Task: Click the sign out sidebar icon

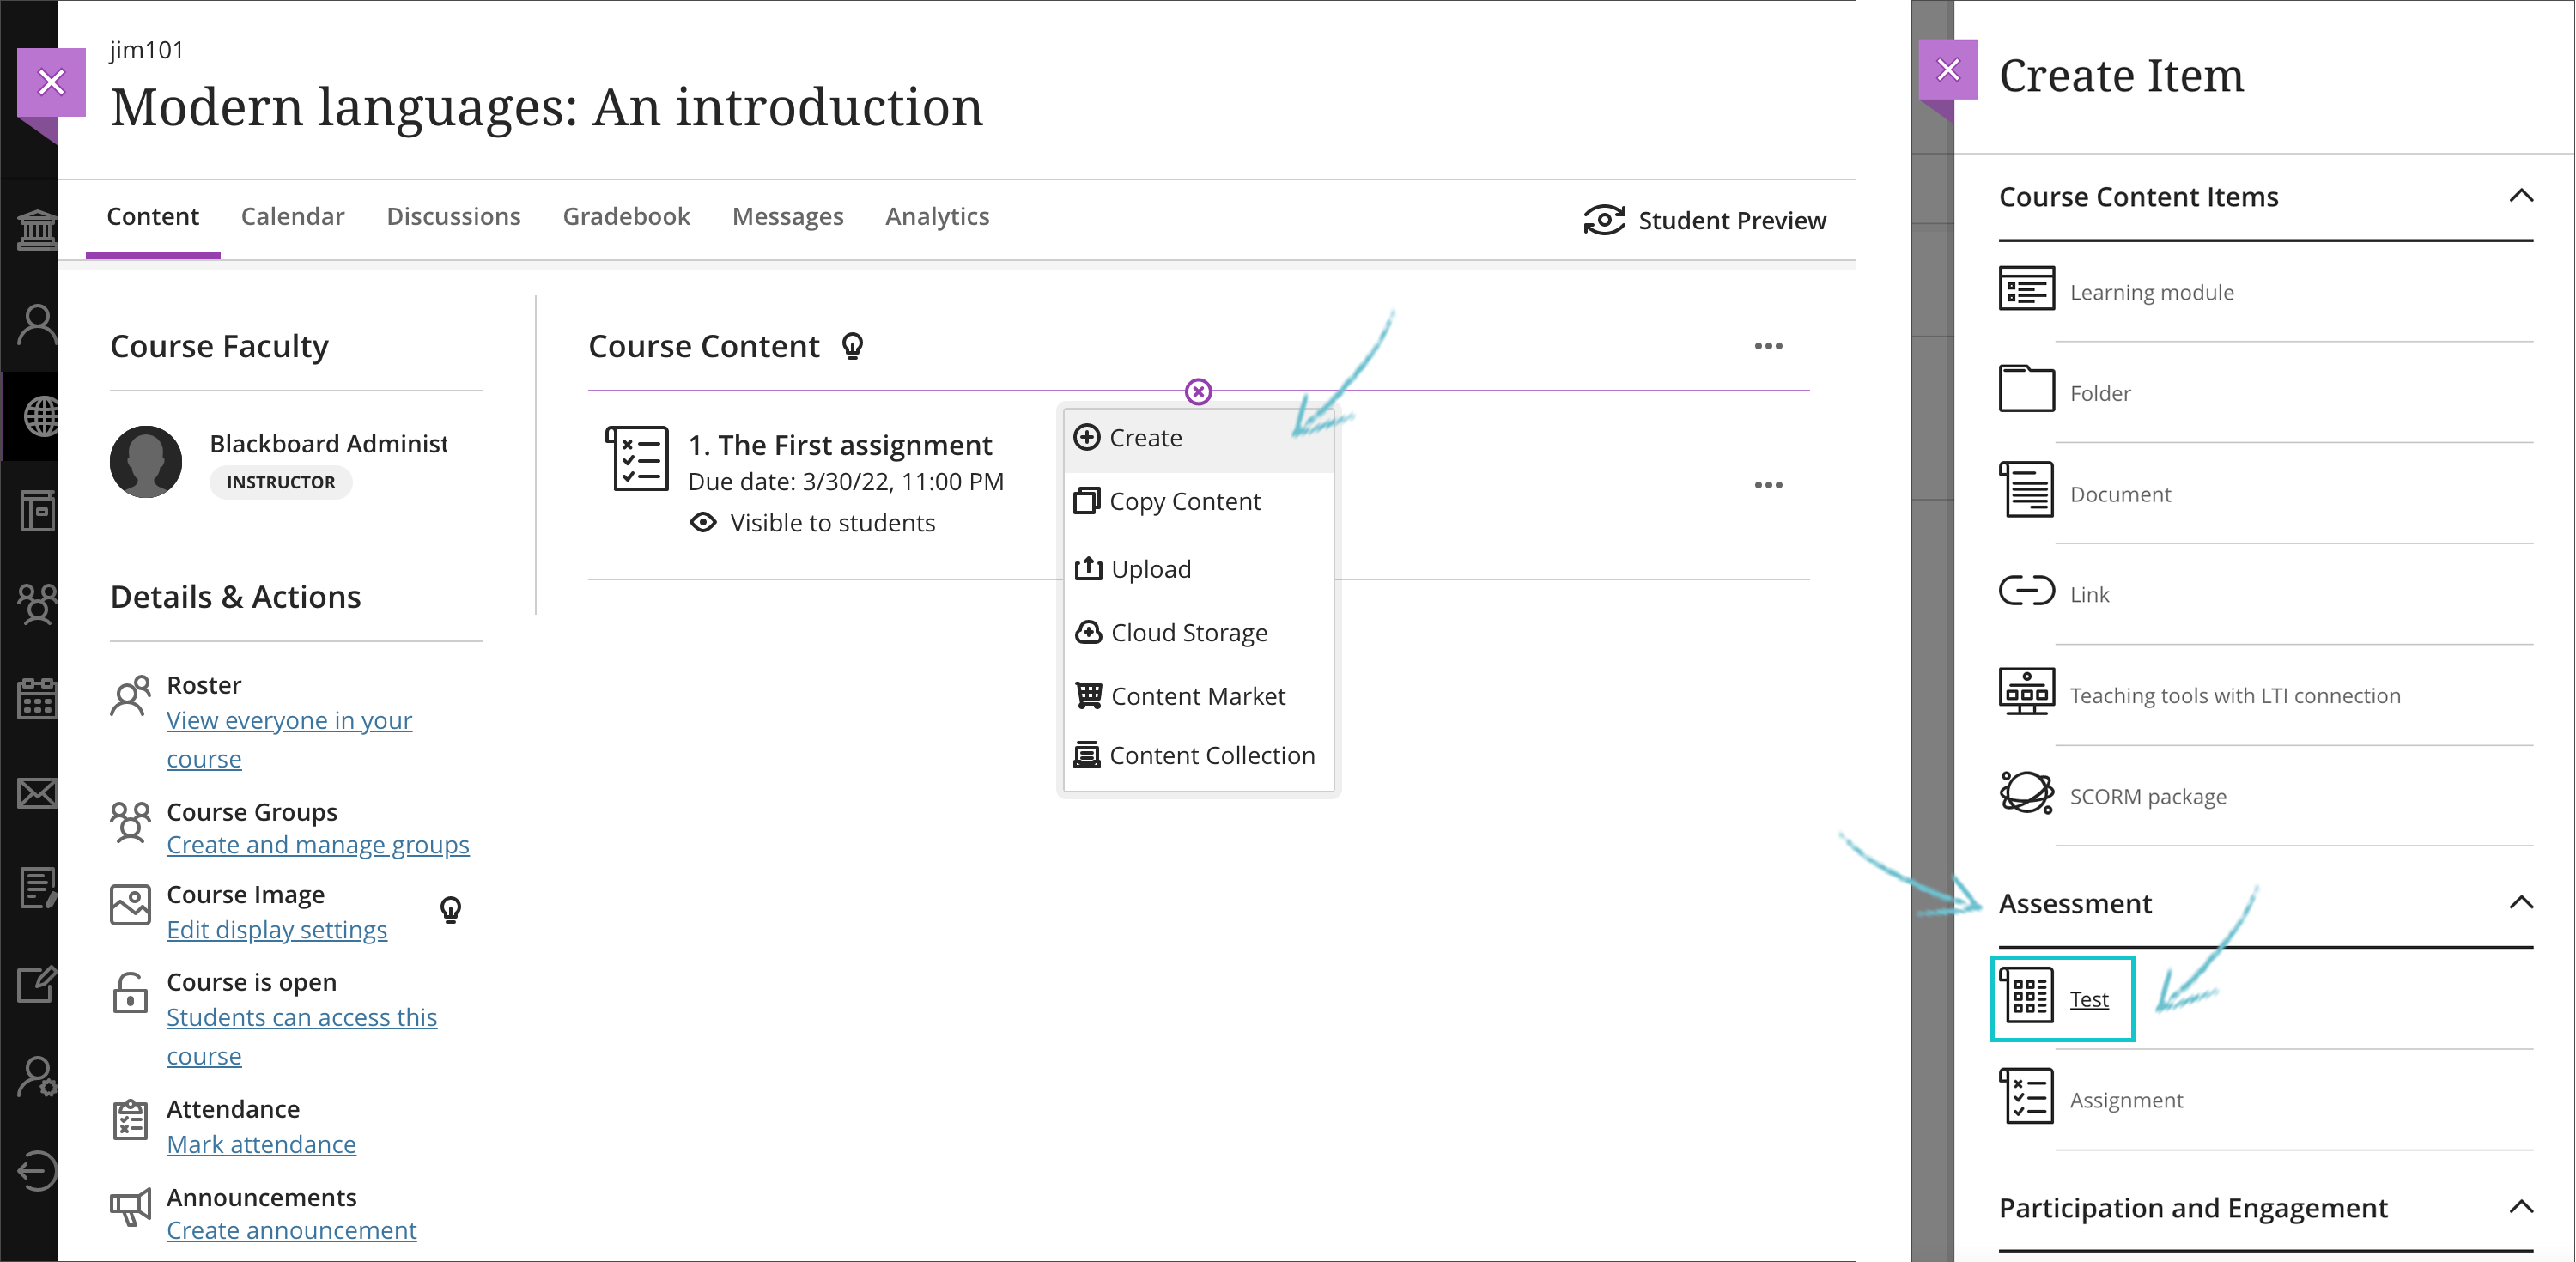Action: click(x=37, y=1170)
